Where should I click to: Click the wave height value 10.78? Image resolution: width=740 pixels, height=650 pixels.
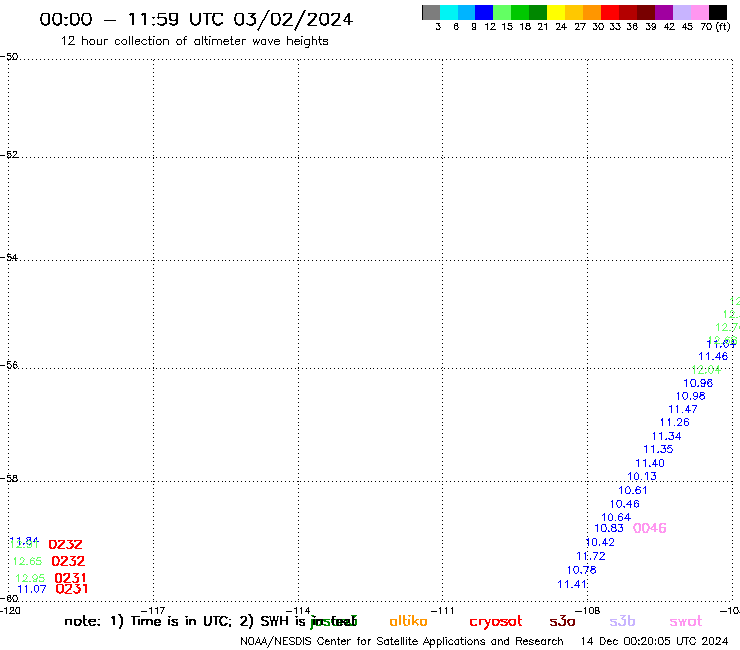click(x=581, y=570)
